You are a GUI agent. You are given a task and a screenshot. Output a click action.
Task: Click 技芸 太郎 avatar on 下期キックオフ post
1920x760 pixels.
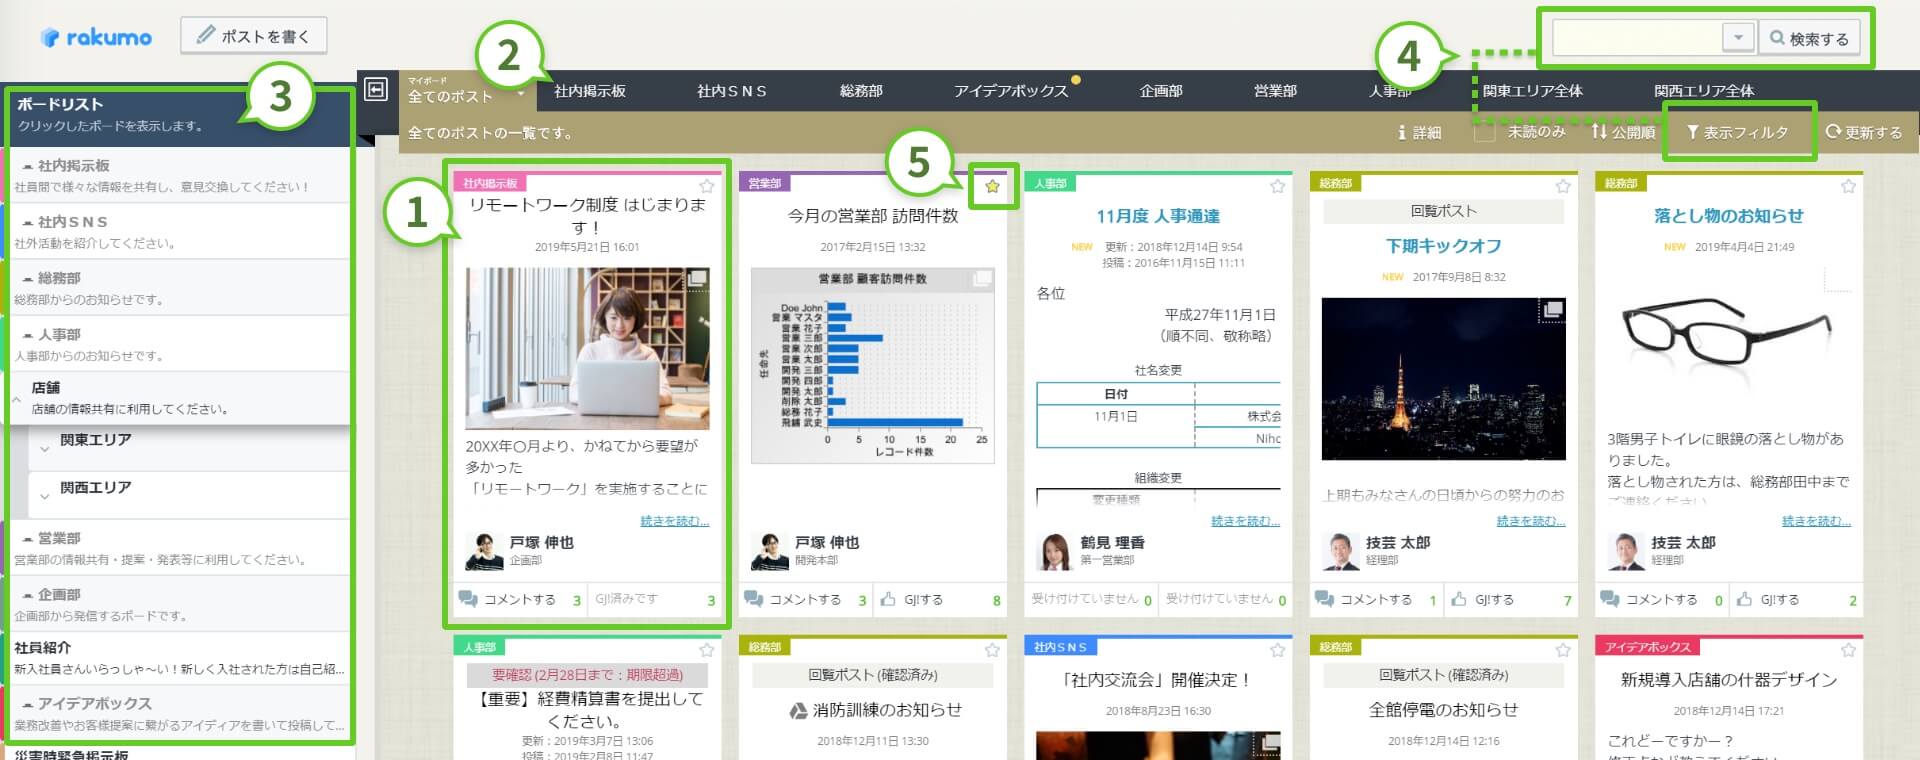pos(1340,551)
